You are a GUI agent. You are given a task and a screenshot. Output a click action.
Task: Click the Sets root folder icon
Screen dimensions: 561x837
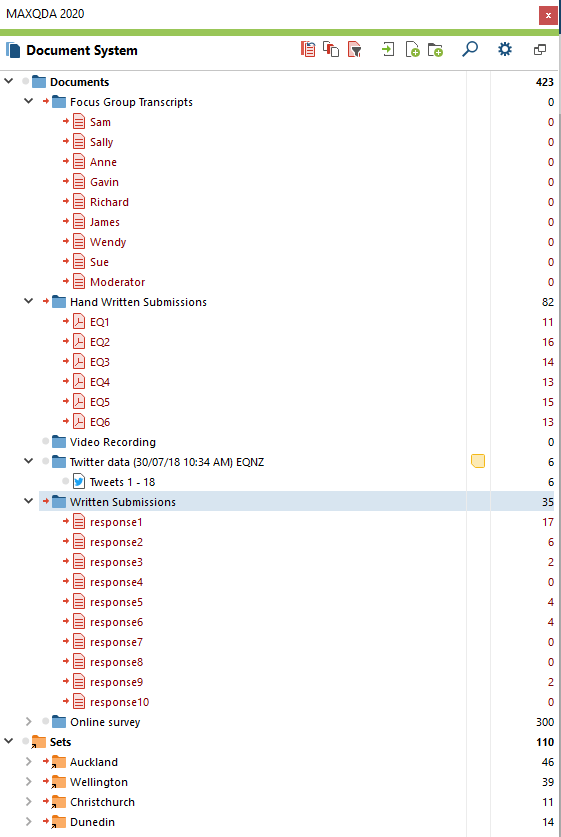[x=38, y=742]
